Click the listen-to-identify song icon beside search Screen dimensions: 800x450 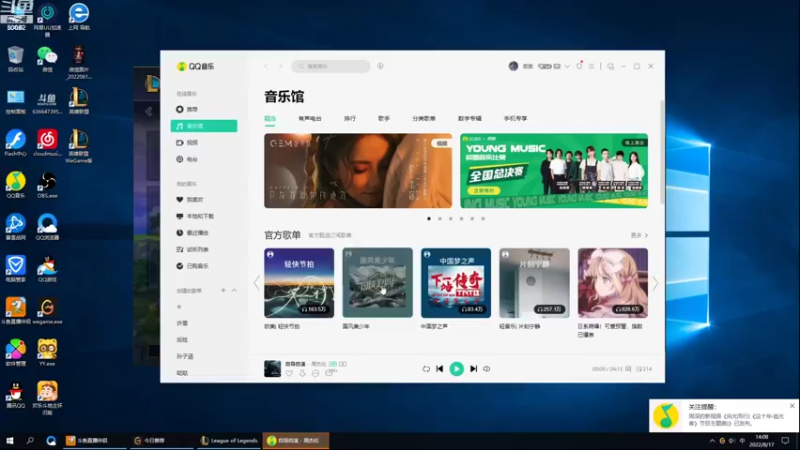(380, 66)
